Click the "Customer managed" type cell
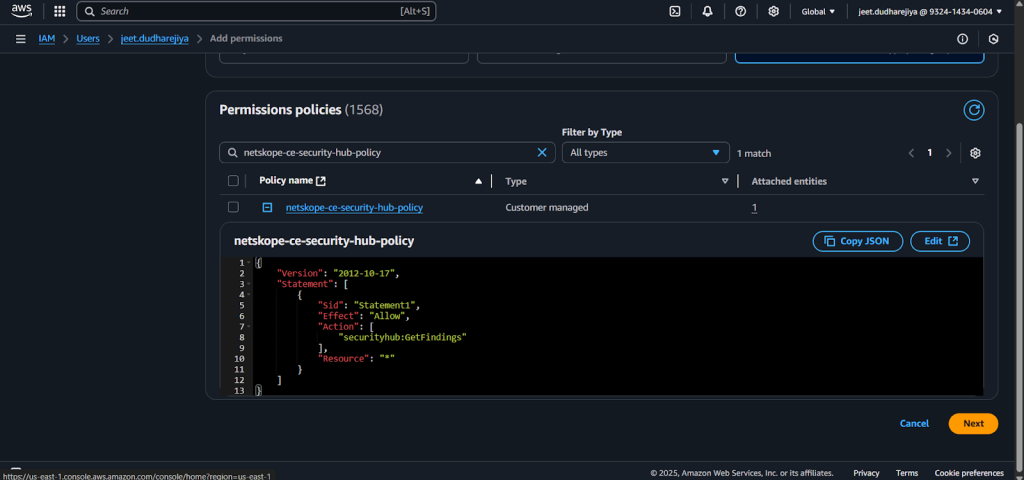This screenshot has height=480, width=1024. [547, 207]
